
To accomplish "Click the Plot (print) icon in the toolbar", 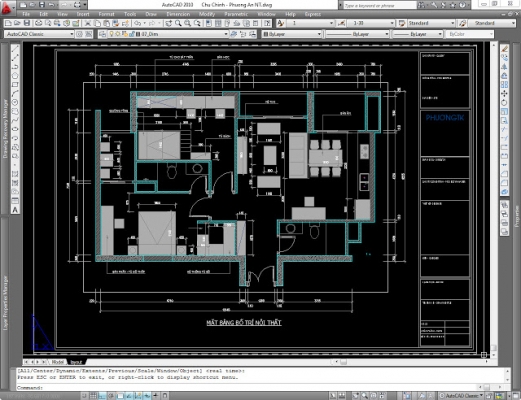I will 39,23.
